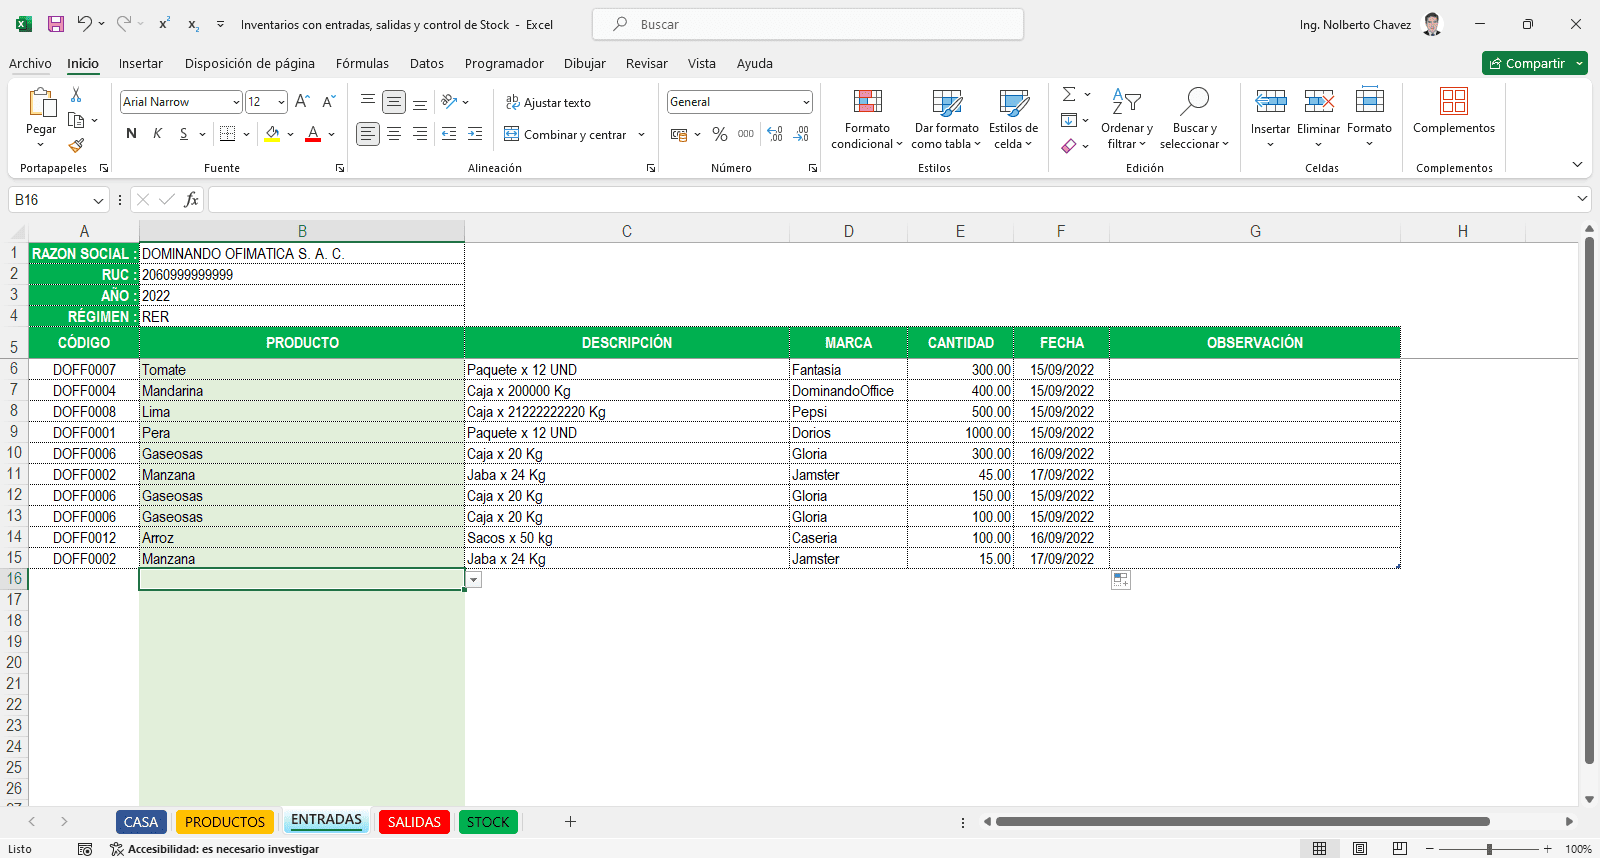1600x858 pixels.
Task: Decrease indent in alignment group
Action: click(x=449, y=134)
